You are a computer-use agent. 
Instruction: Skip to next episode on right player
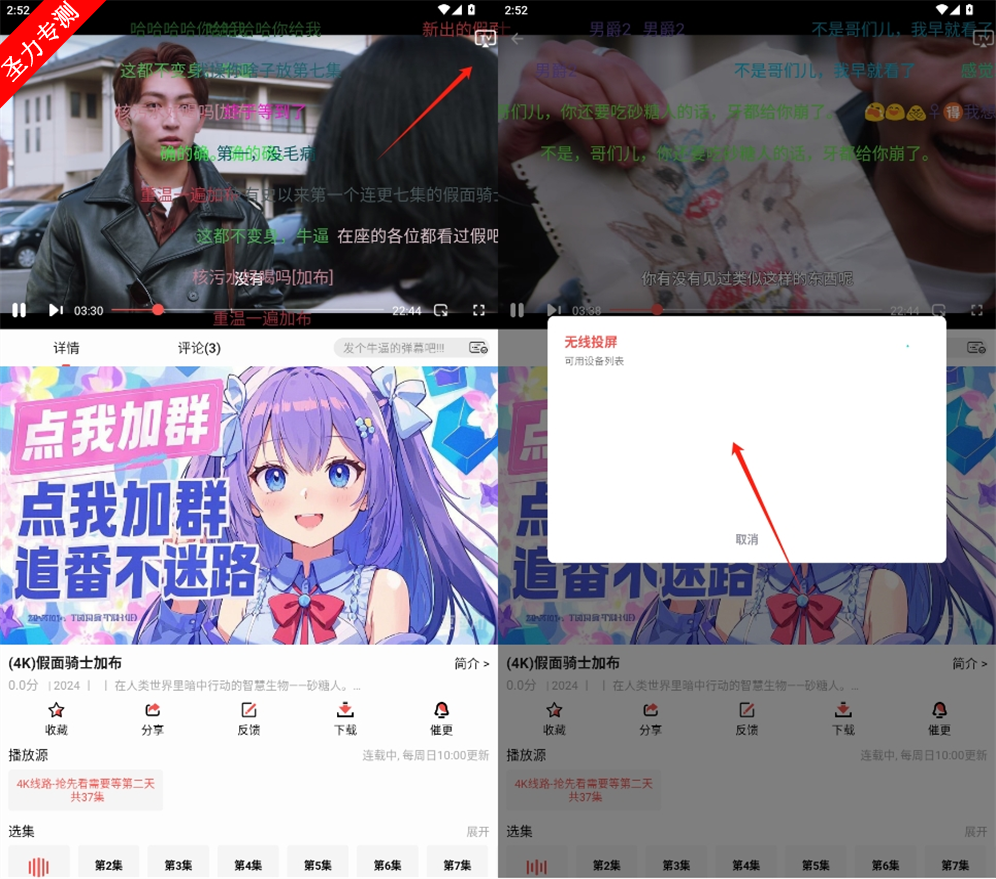(554, 310)
